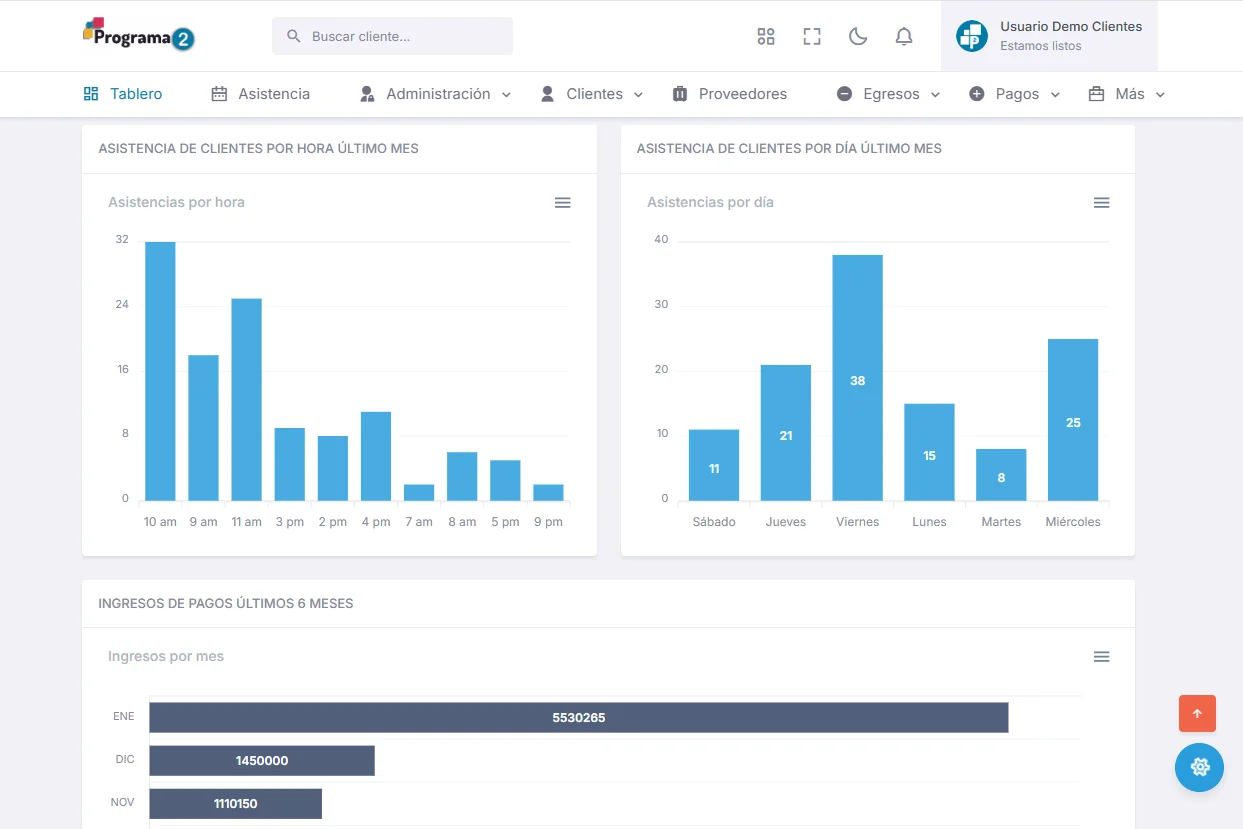Open chart menu for Ingresos por mes

[1101, 657]
